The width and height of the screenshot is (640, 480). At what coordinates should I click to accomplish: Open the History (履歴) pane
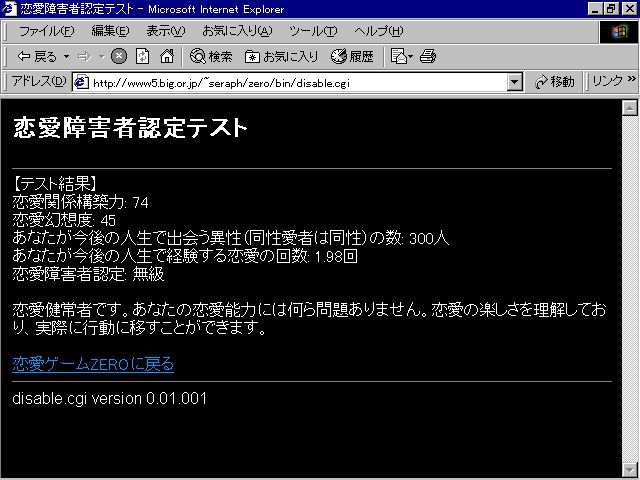click(x=352, y=56)
